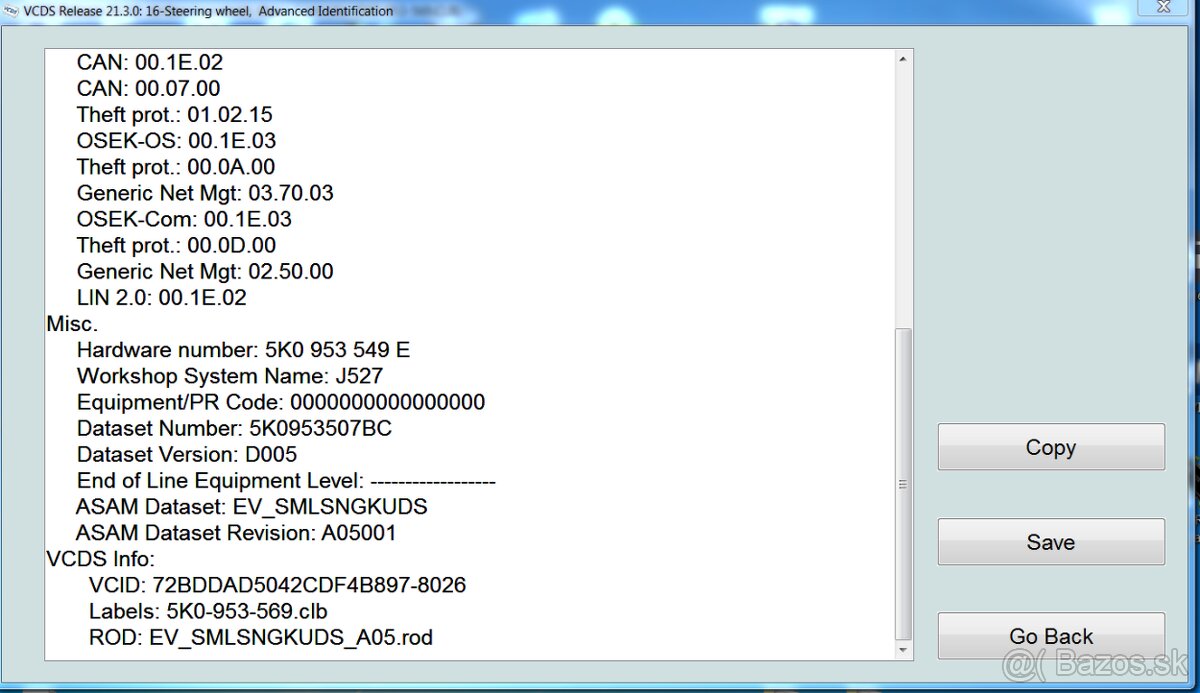Viewport: 1200px width, 693px height.
Task: Click the 'Theft prot.: 01.02.15' line
Action: 174,114
